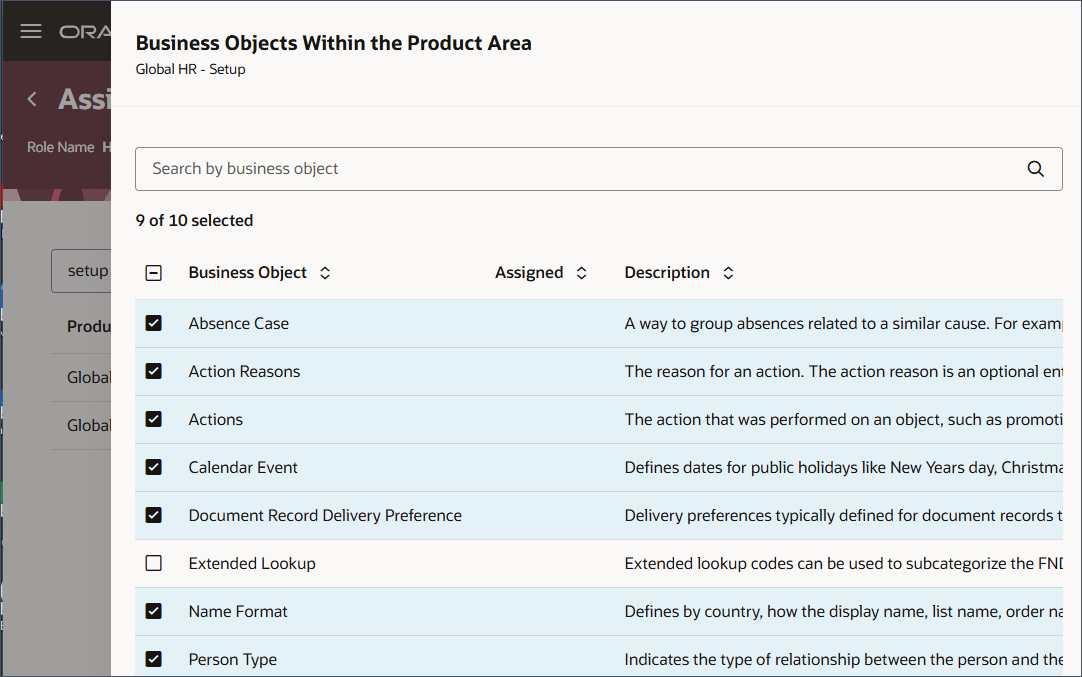Click the Business Object column header
This screenshot has height=677, width=1082.
click(x=248, y=273)
